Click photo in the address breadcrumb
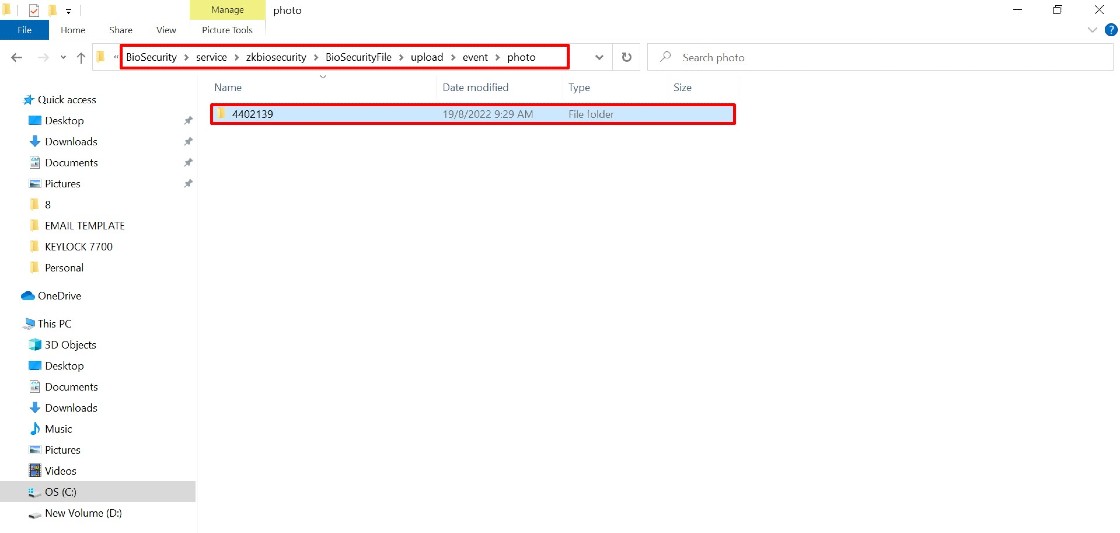Image resolution: width=1120 pixels, height=533 pixels. click(x=521, y=57)
